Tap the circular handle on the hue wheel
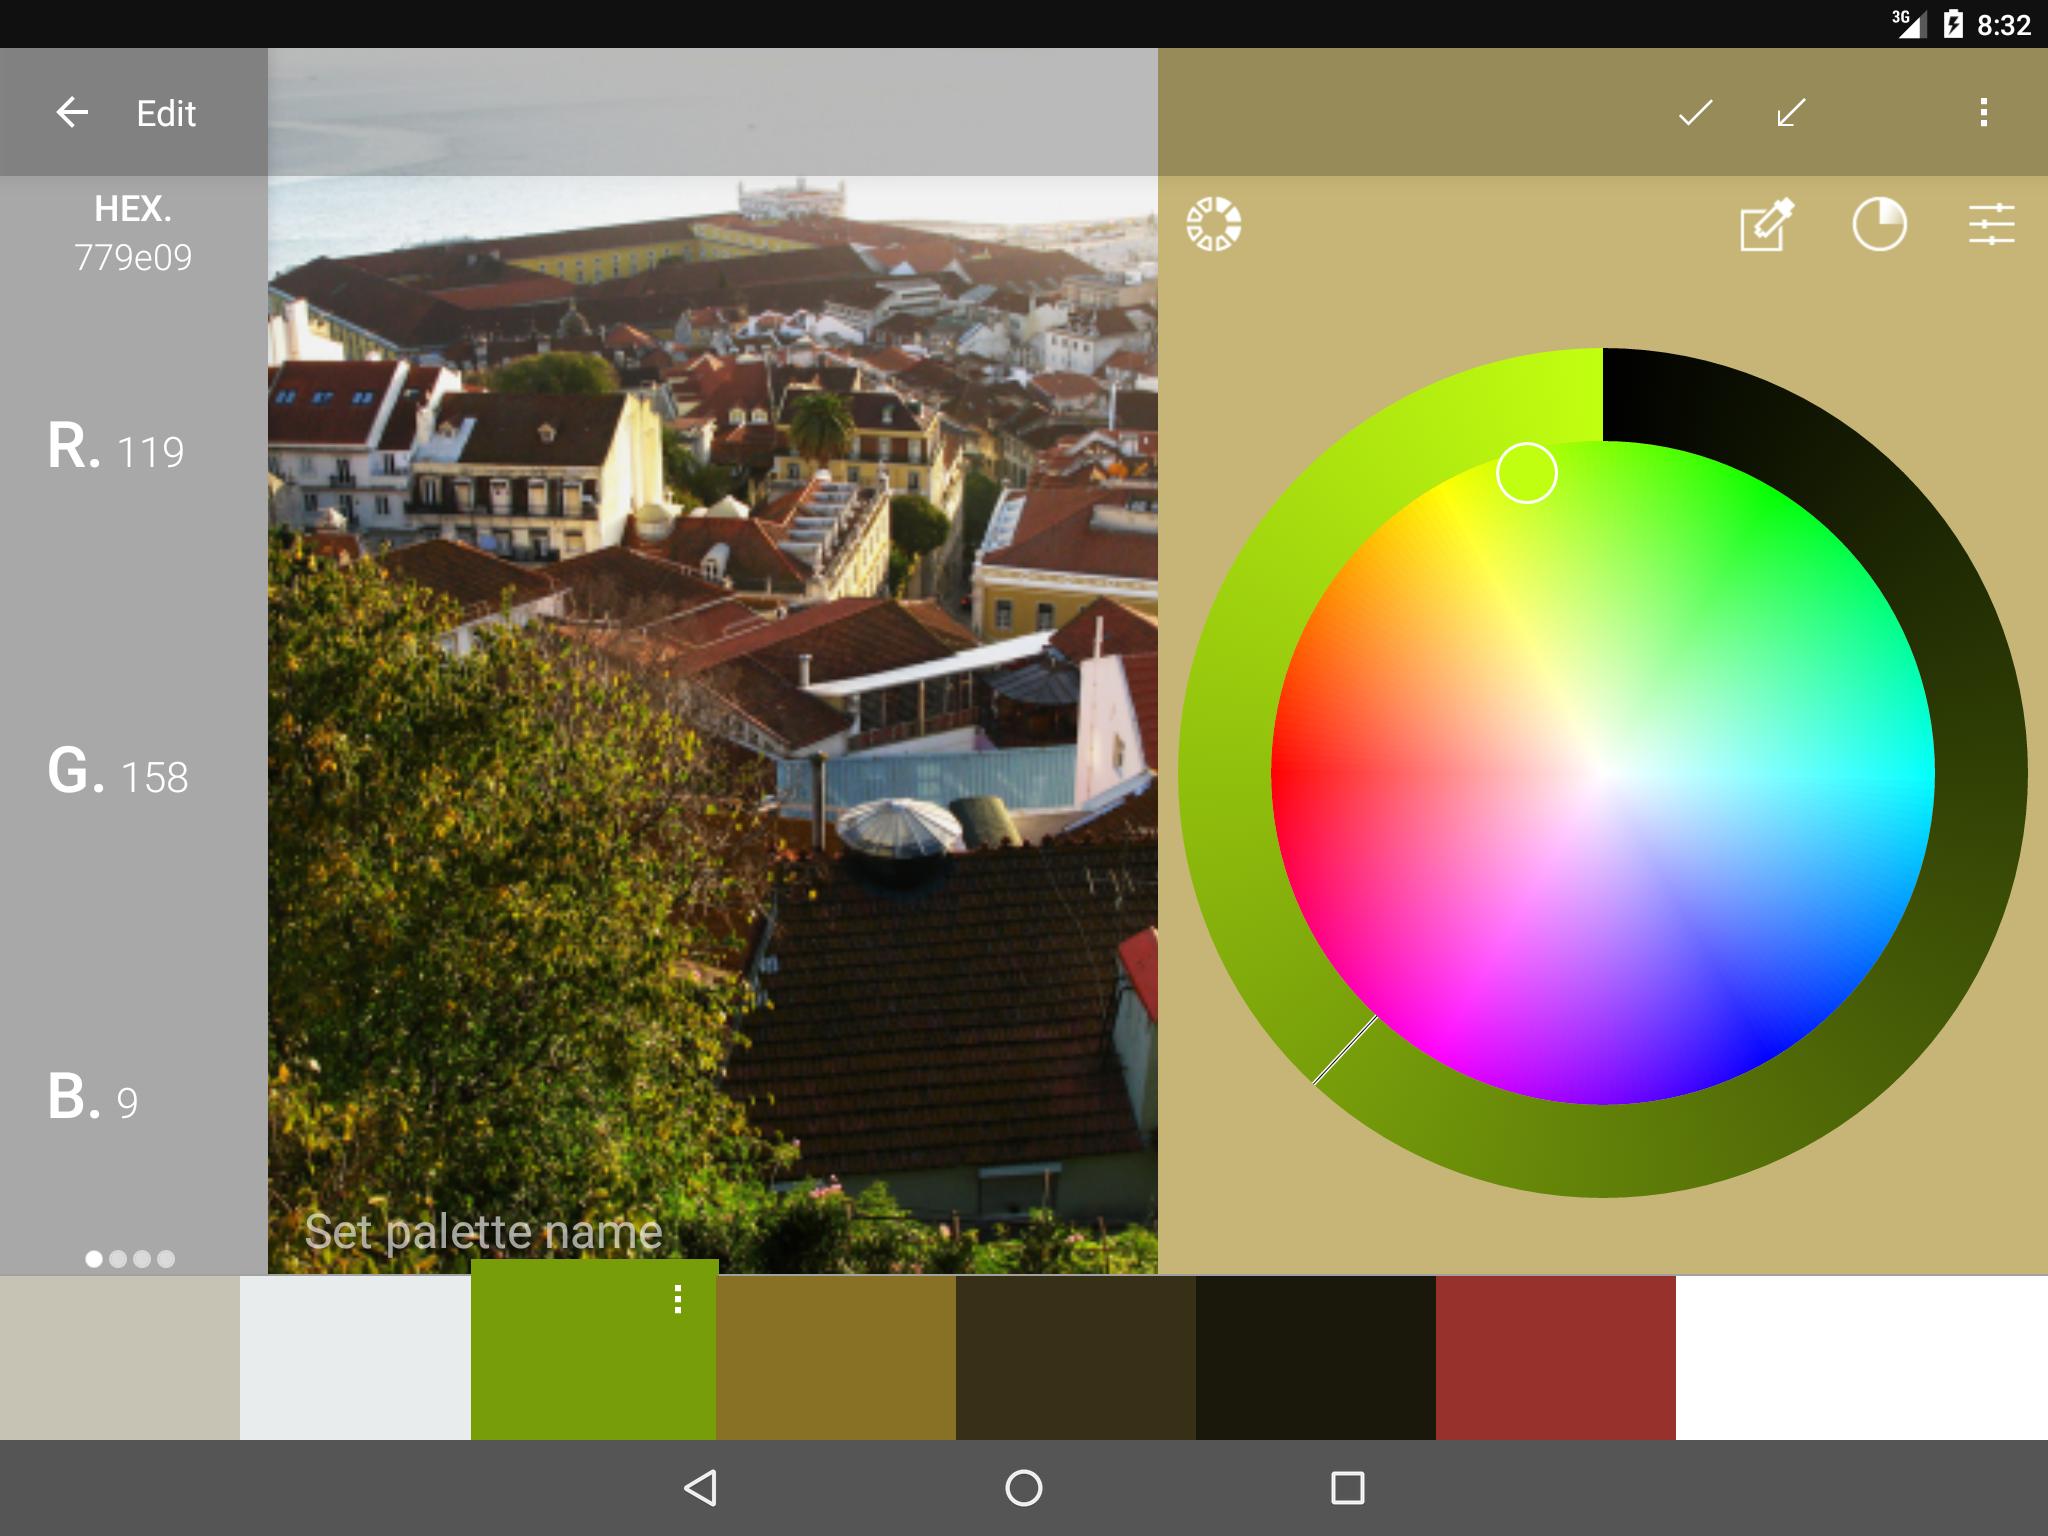The image size is (2048, 1536). click(x=1526, y=473)
